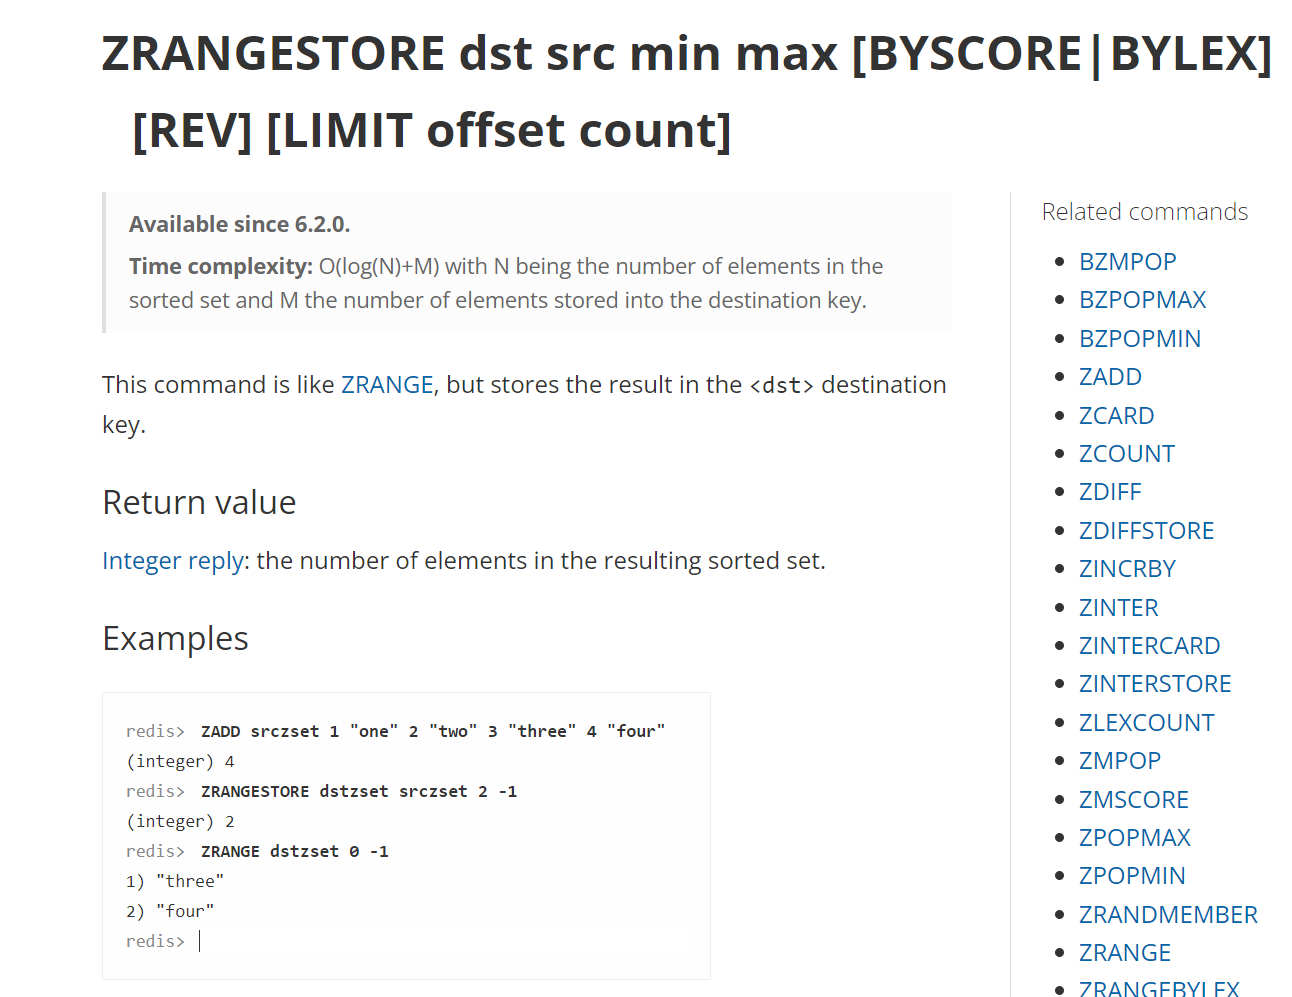Open the BZPOPMIN related command
1292x997 pixels.
pyautogui.click(x=1140, y=338)
